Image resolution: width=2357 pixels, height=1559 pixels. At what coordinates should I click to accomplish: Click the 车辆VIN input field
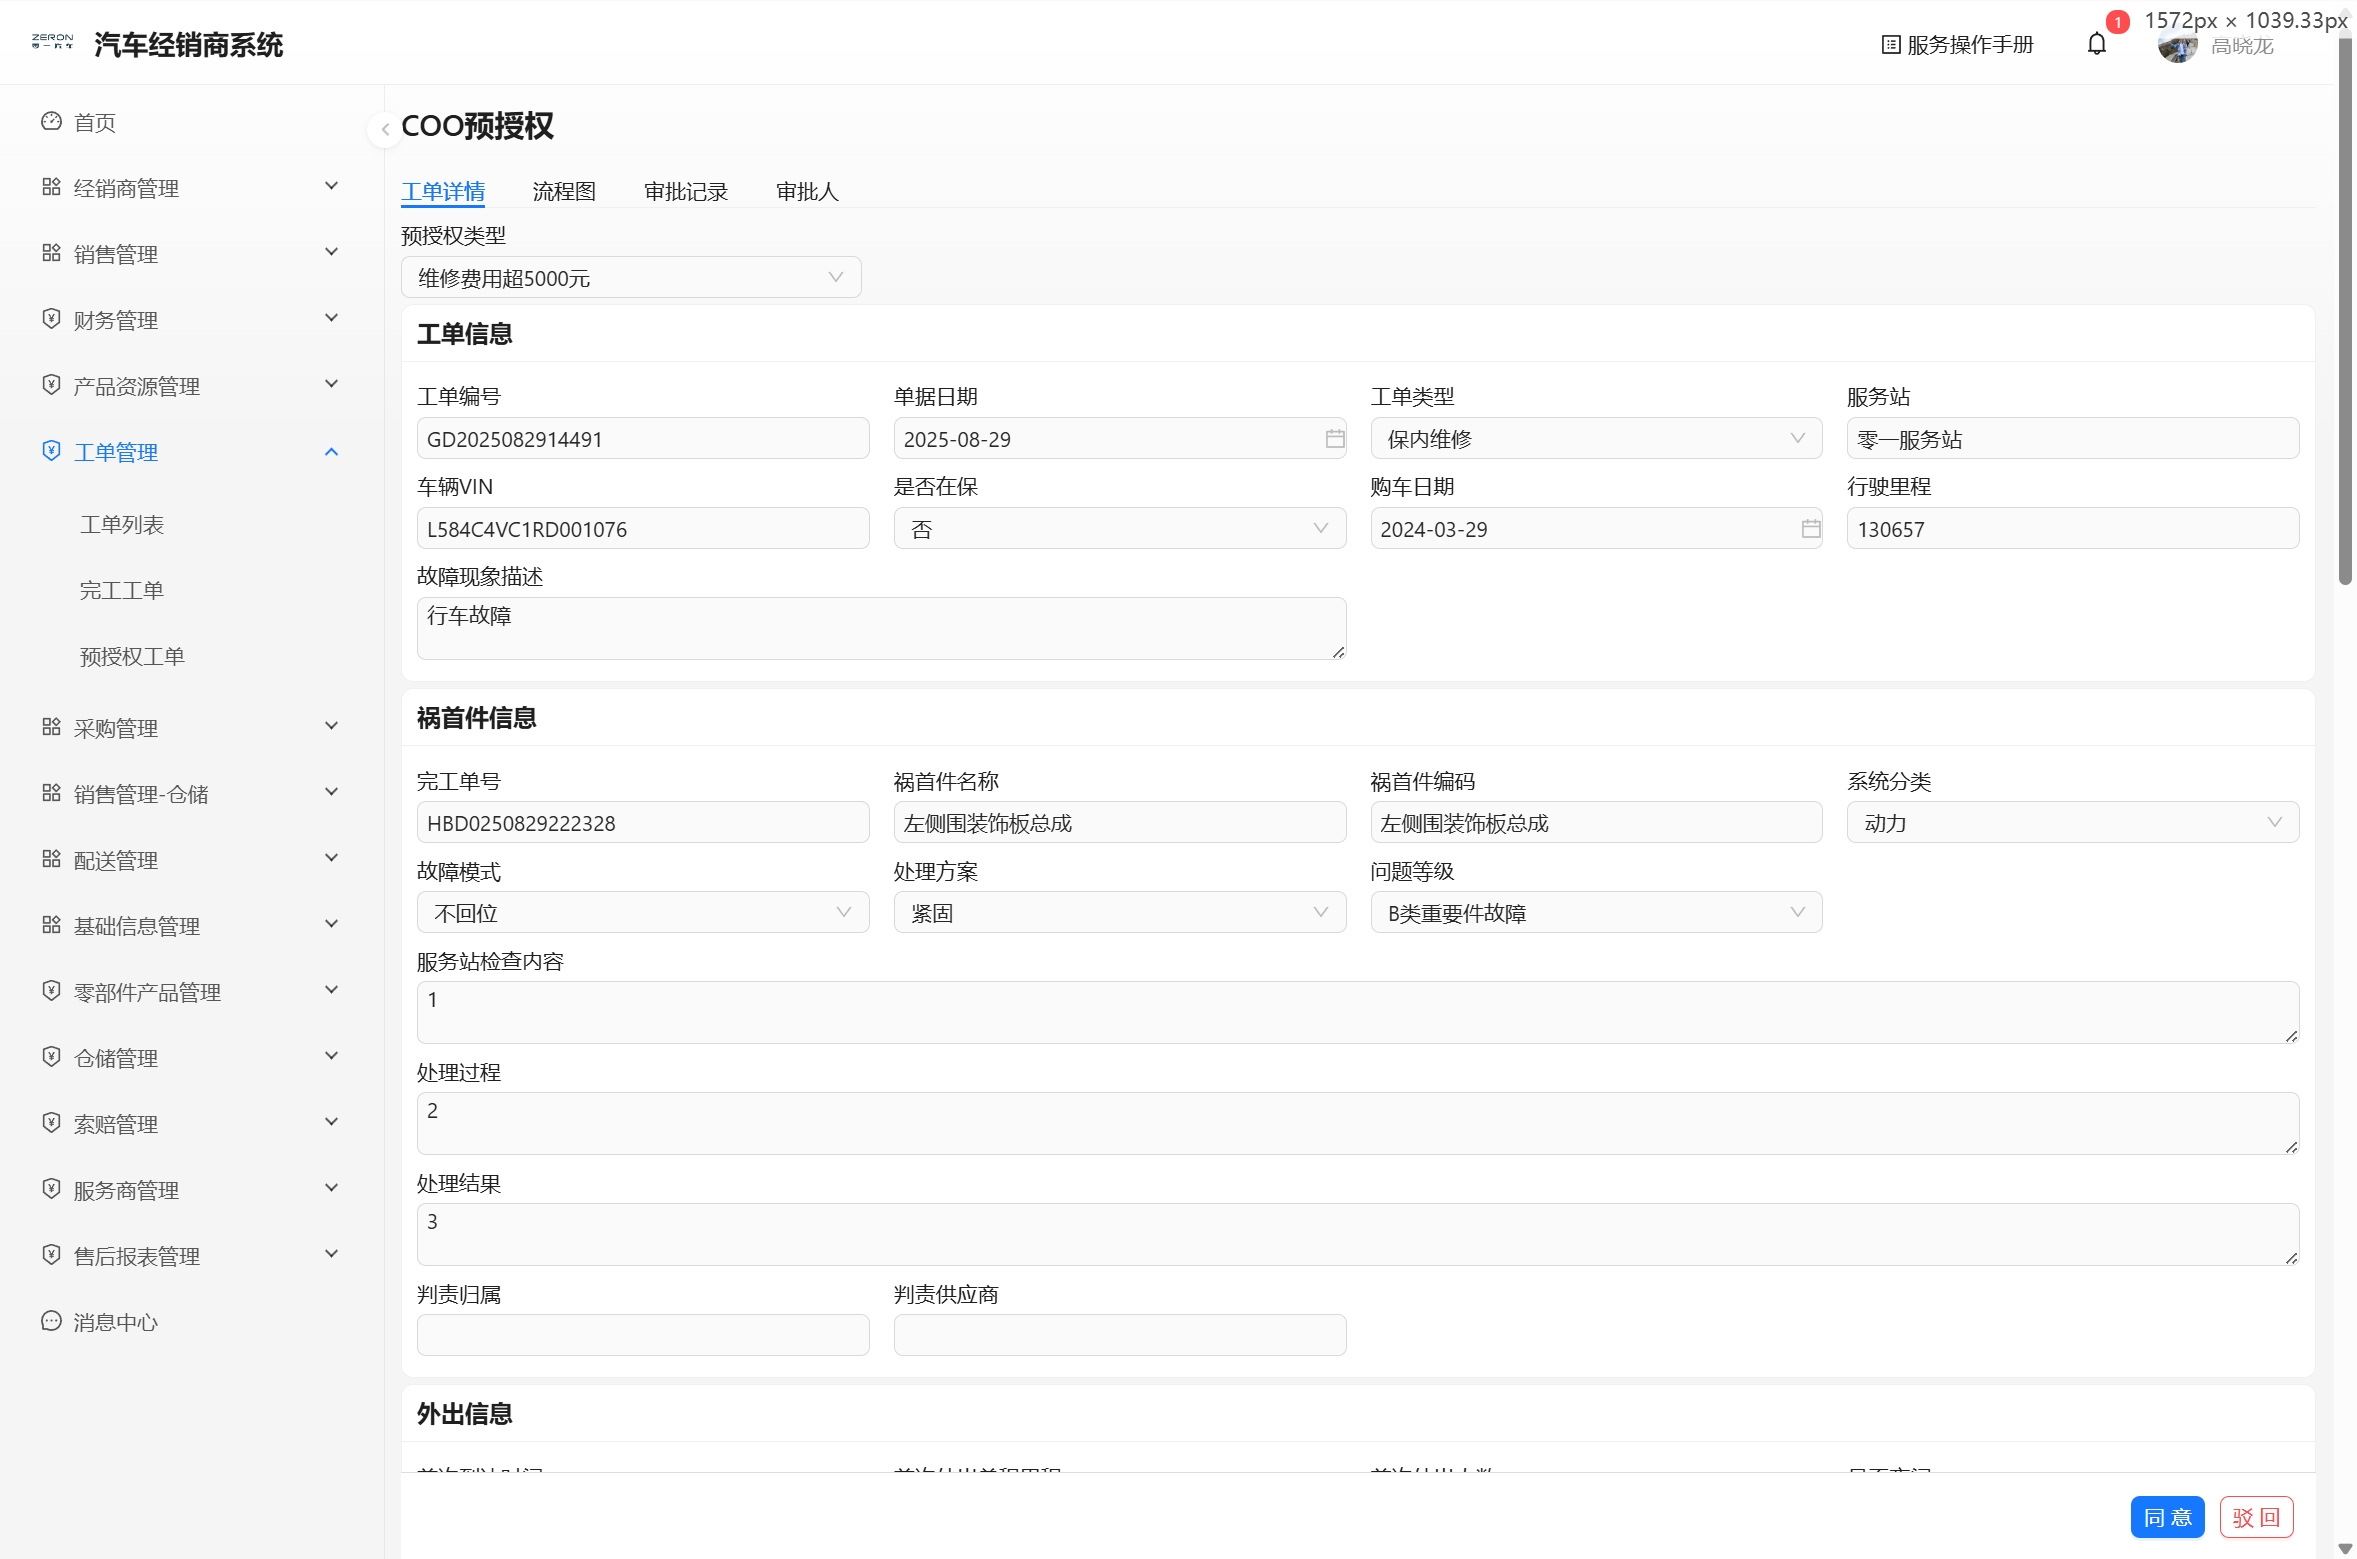[x=643, y=529]
